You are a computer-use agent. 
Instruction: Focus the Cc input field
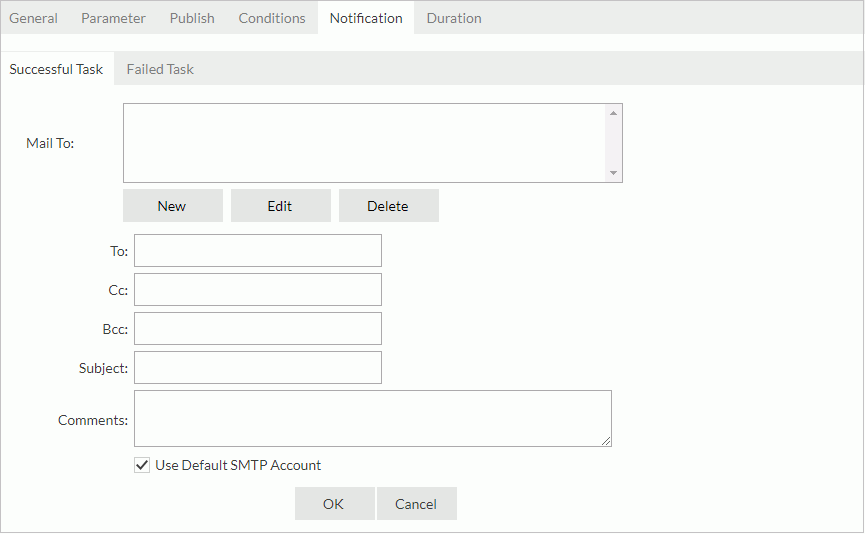tap(258, 290)
